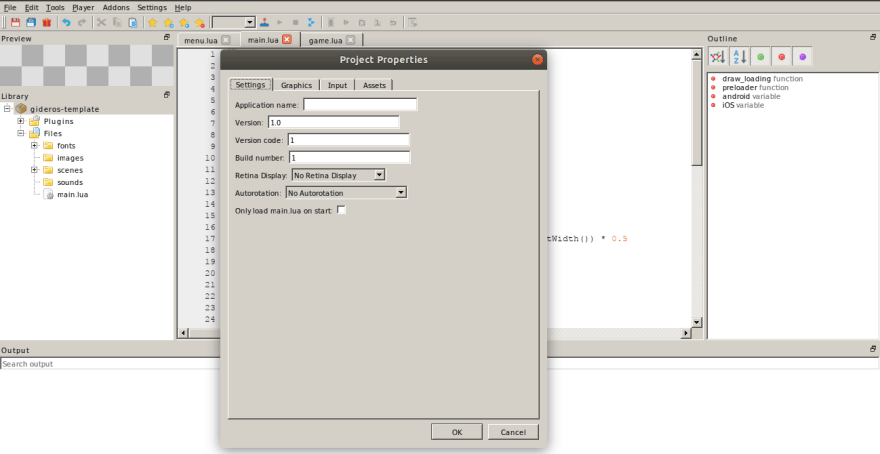Collapse the Files folder
Screen dimensions: 880x454
click(21, 133)
